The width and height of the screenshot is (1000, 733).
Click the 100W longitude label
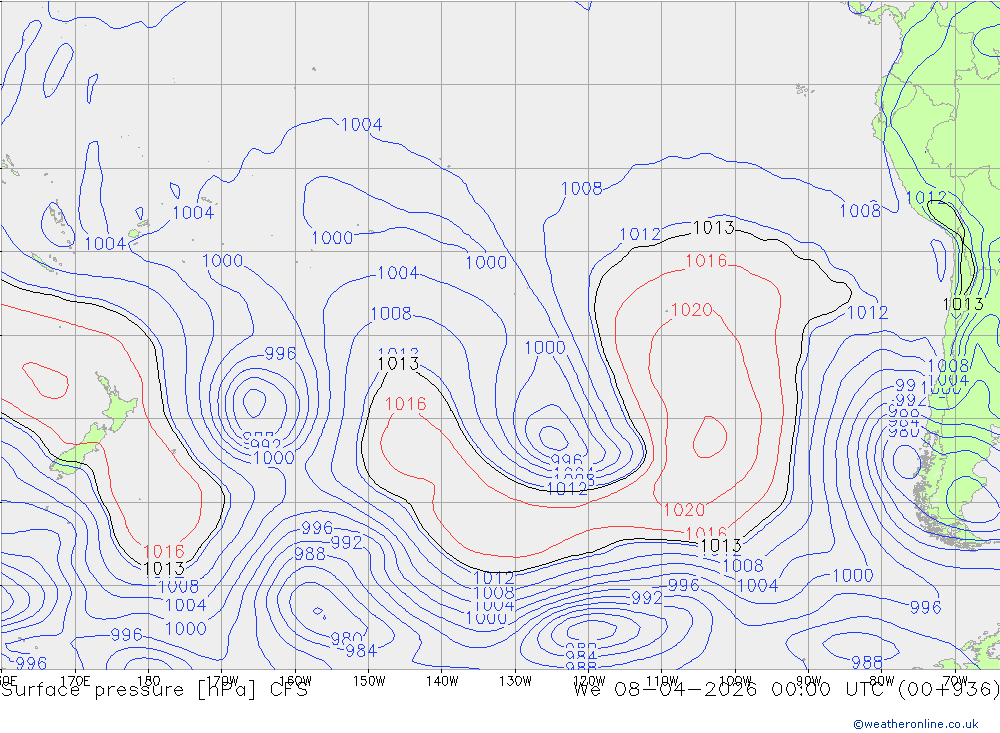(x=735, y=681)
